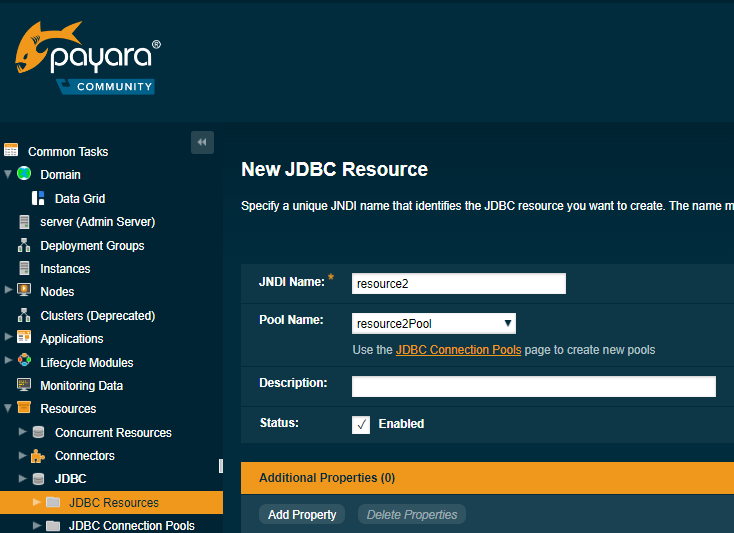Screen dimensions: 734x533
Task: Click the JNDI Name text field
Action: click(x=459, y=283)
